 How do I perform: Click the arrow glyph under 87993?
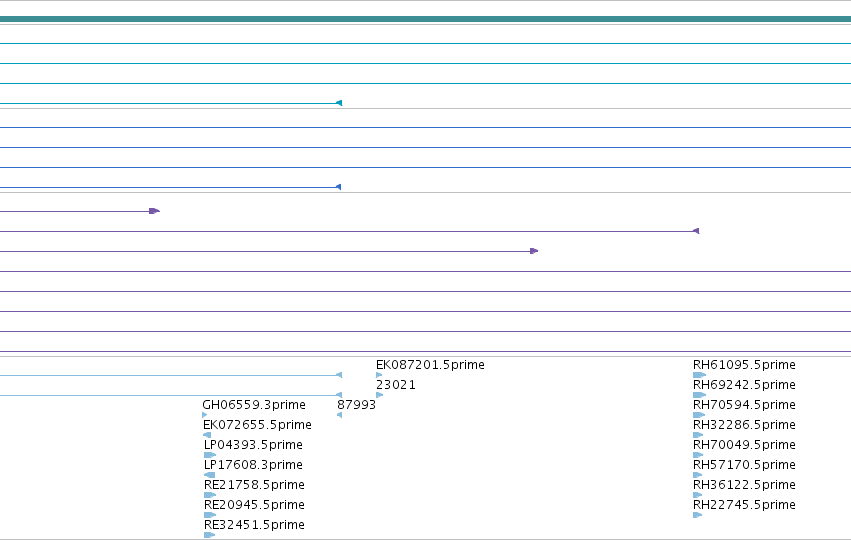[x=339, y=415]
